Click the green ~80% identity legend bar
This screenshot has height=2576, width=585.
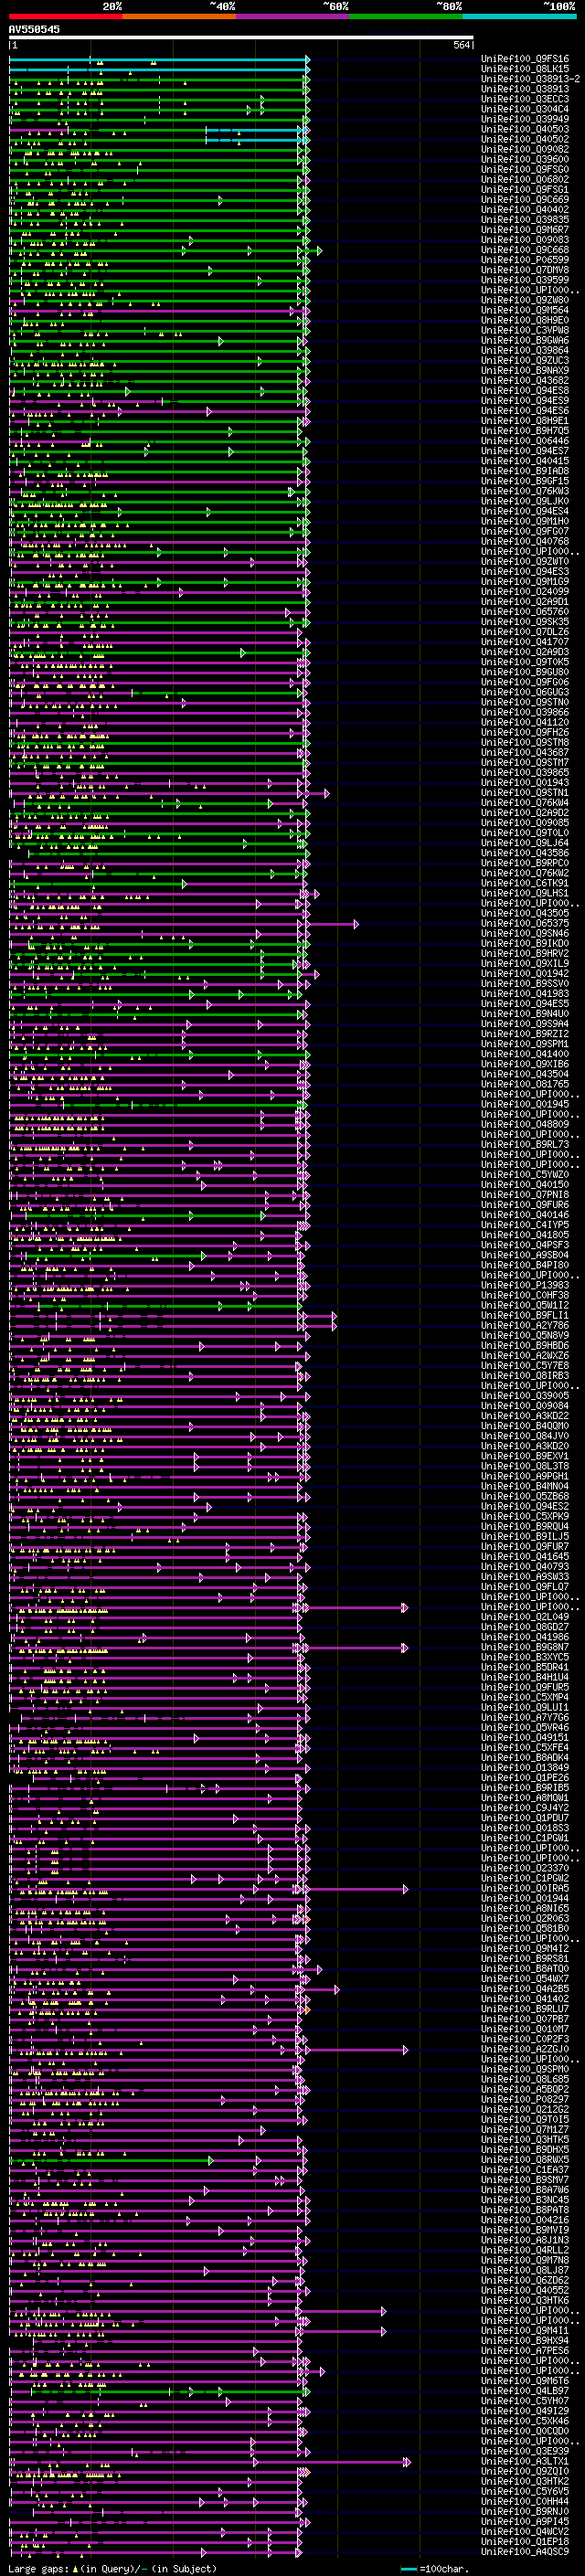coord(406,16)
